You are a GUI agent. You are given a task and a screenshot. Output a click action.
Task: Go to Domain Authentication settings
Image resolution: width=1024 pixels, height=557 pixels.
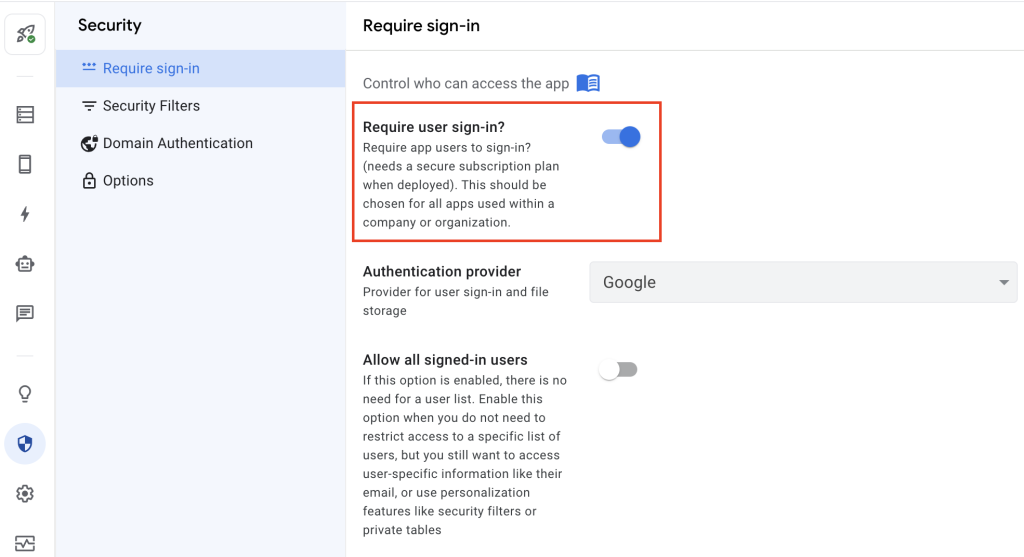click(177, 143)
